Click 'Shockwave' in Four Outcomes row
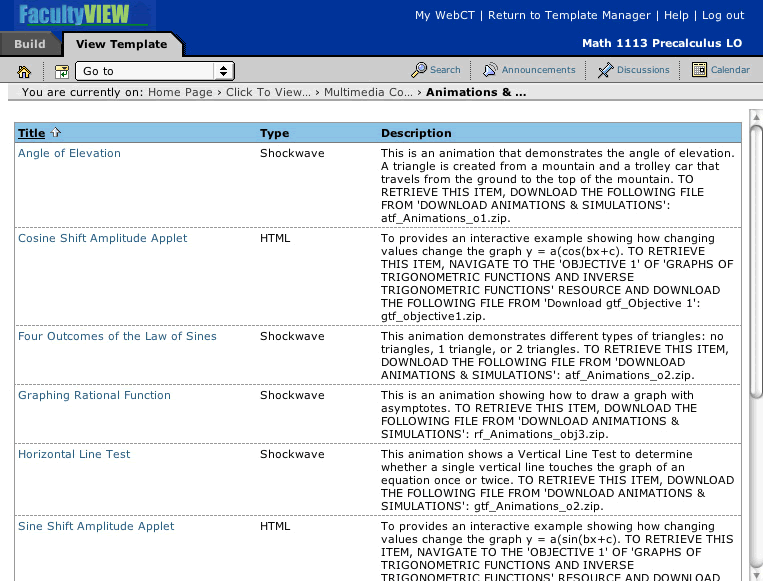 292,336
